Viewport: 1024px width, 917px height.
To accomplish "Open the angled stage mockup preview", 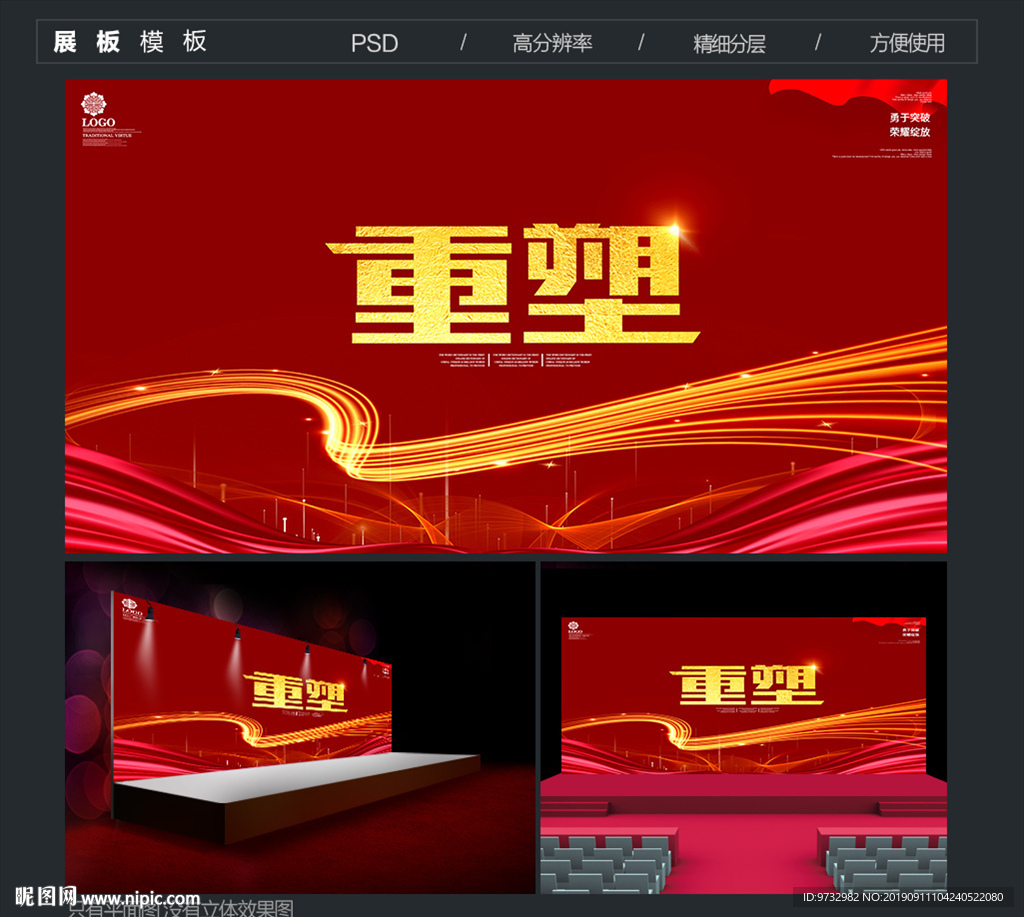I will coord(300,727).
